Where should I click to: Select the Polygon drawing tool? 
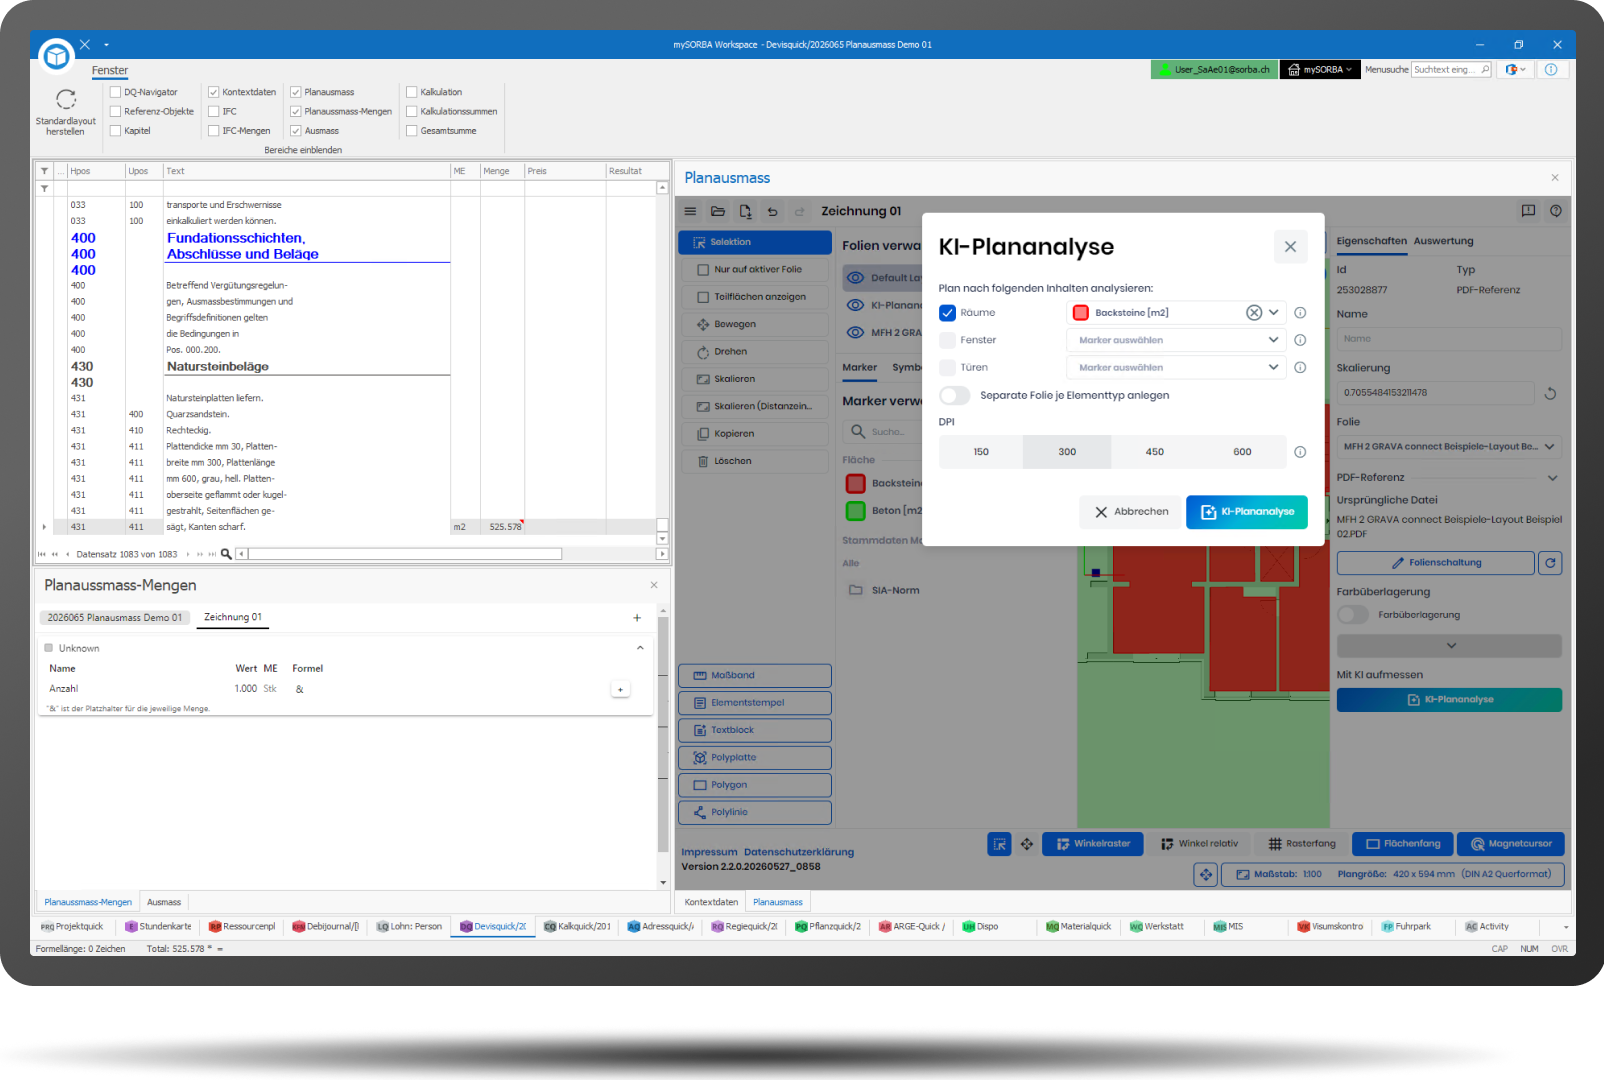tap(755, 785)
